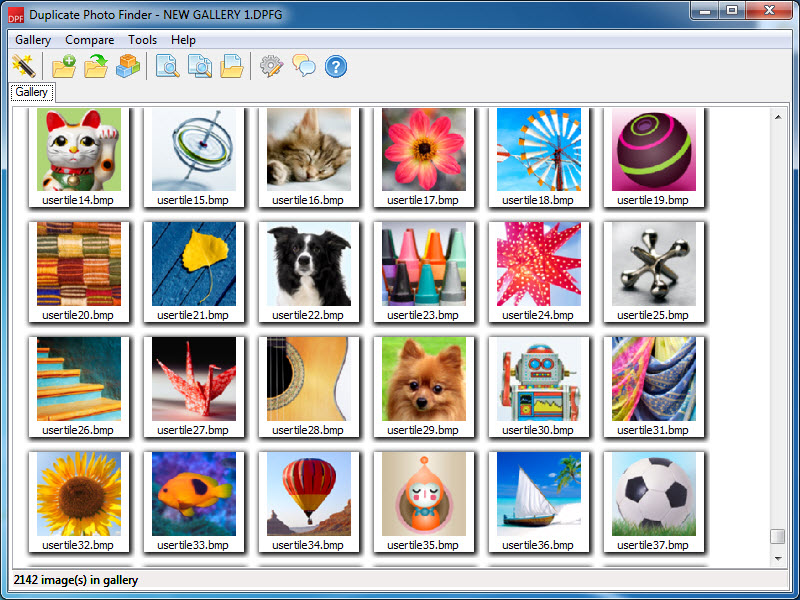The height and width of the screenshot is (600, 800).
Task: Select the usertile22.bmp dog thumbnail
Action: (x=309, y=264)
